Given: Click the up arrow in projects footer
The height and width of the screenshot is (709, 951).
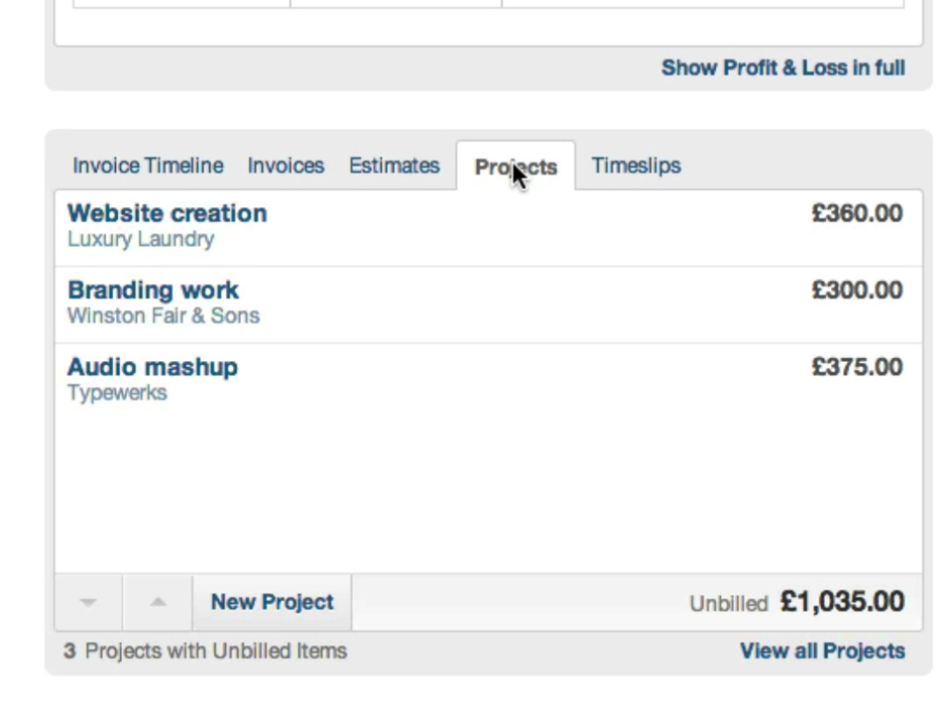Looking at the screenshot, I should (158, 602).
